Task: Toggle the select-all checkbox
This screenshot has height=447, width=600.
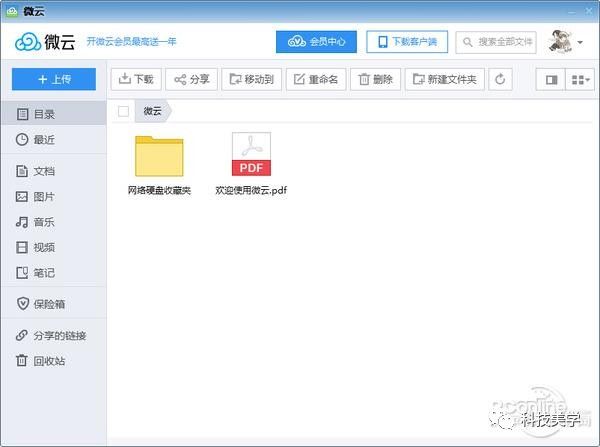Action: point(123,111)
